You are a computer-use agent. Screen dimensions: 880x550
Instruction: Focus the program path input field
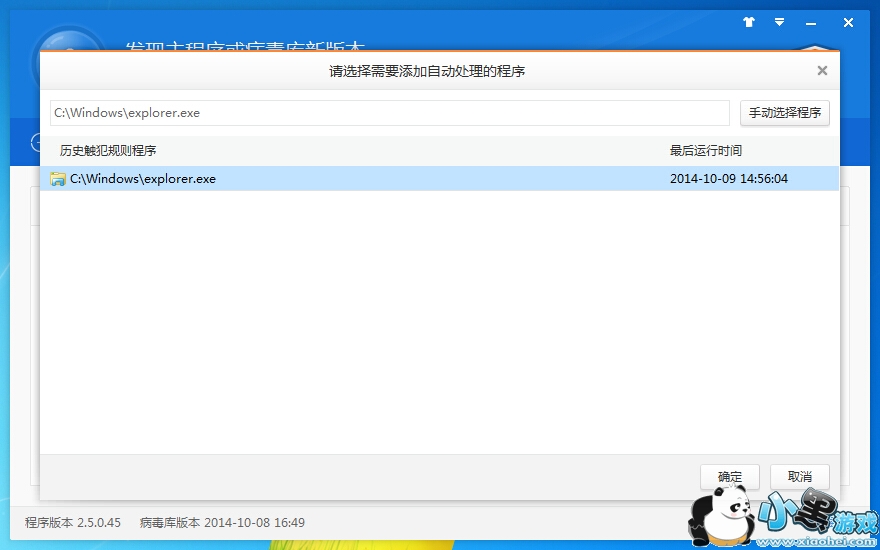[x=389, y=113]
